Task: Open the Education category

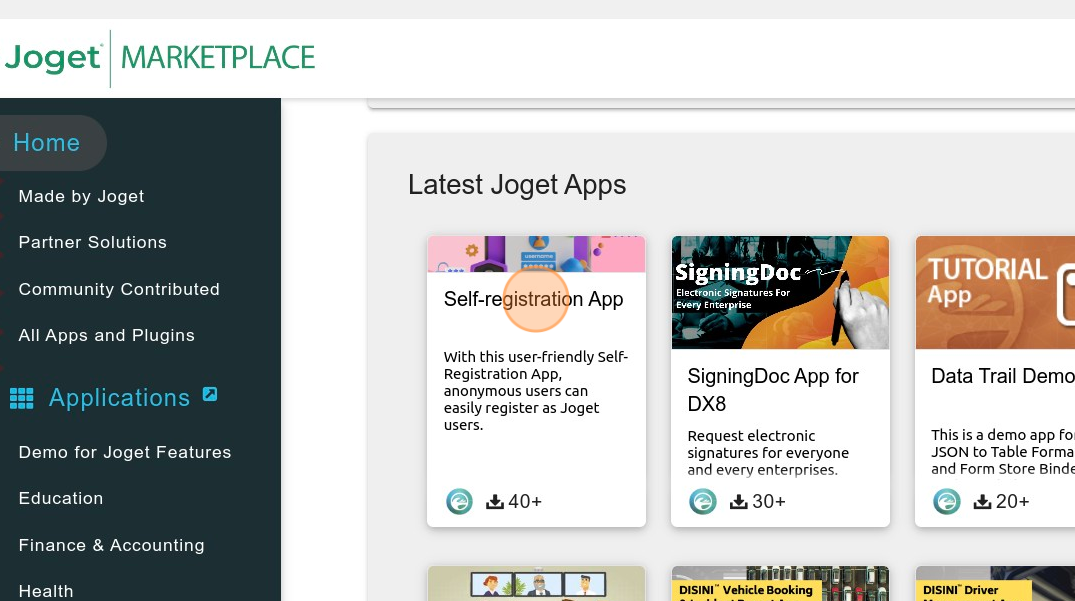Action: coord(61,498)
